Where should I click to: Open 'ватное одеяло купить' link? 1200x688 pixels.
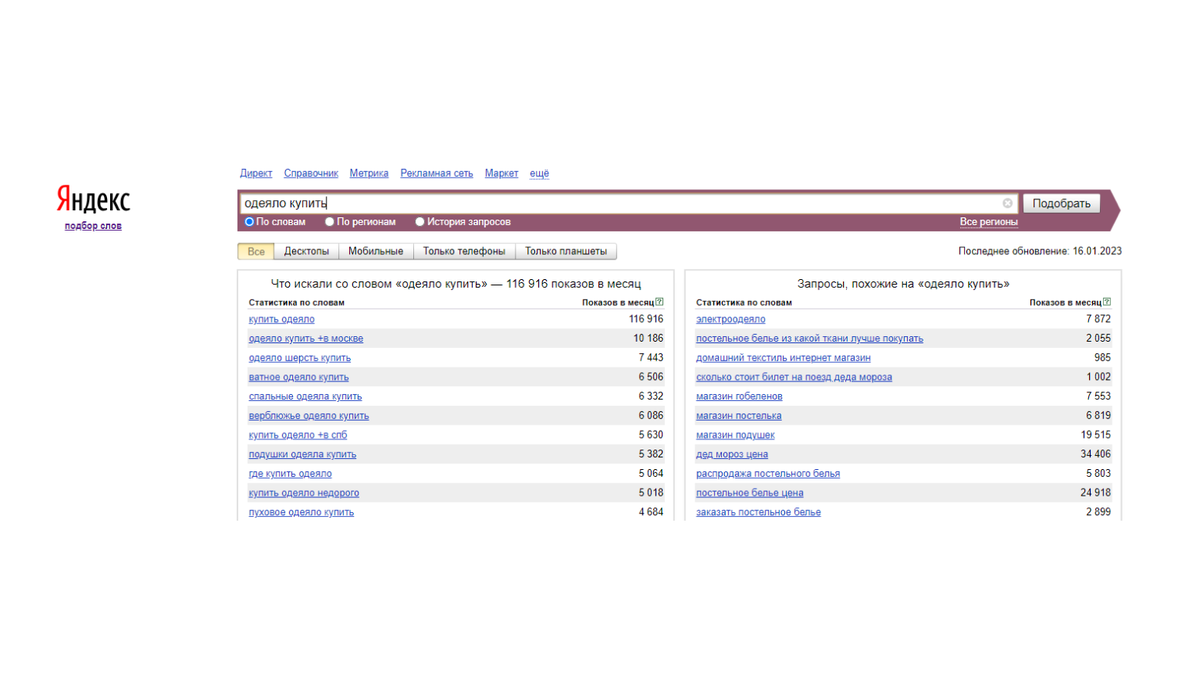pyautogui.click(x=299, y=377)
